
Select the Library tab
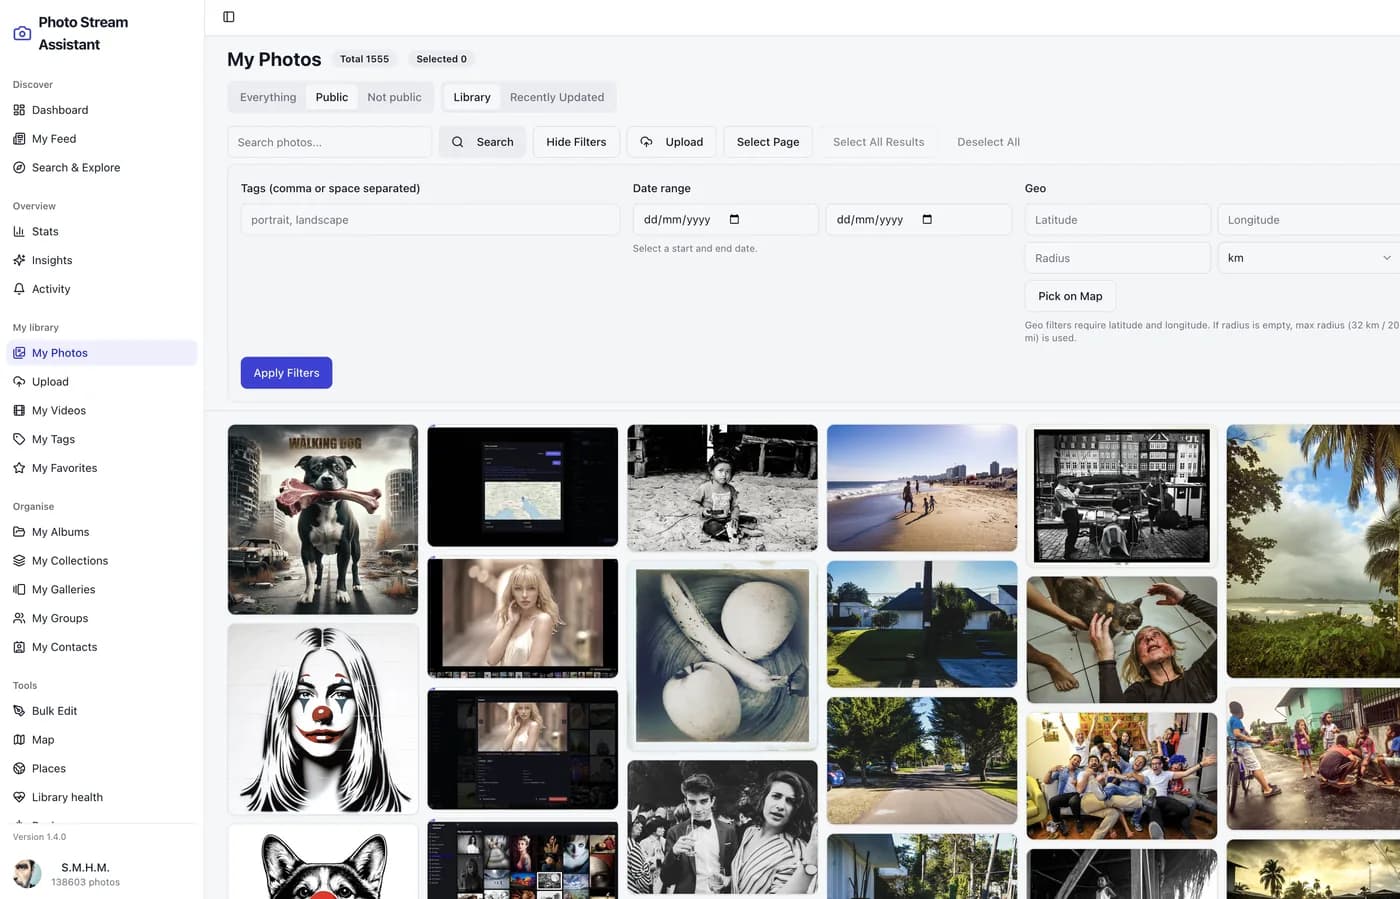pos(472,97)
